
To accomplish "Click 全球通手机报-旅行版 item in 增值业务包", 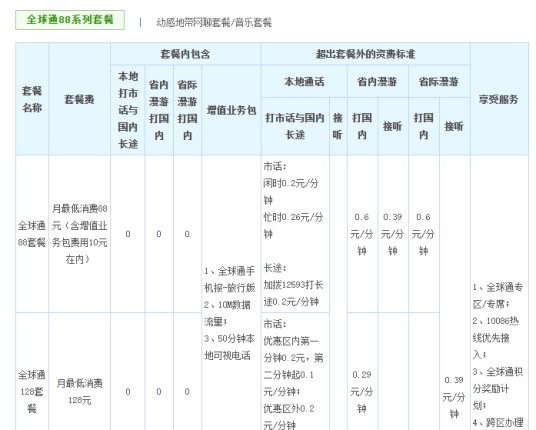I will (230, 279).
